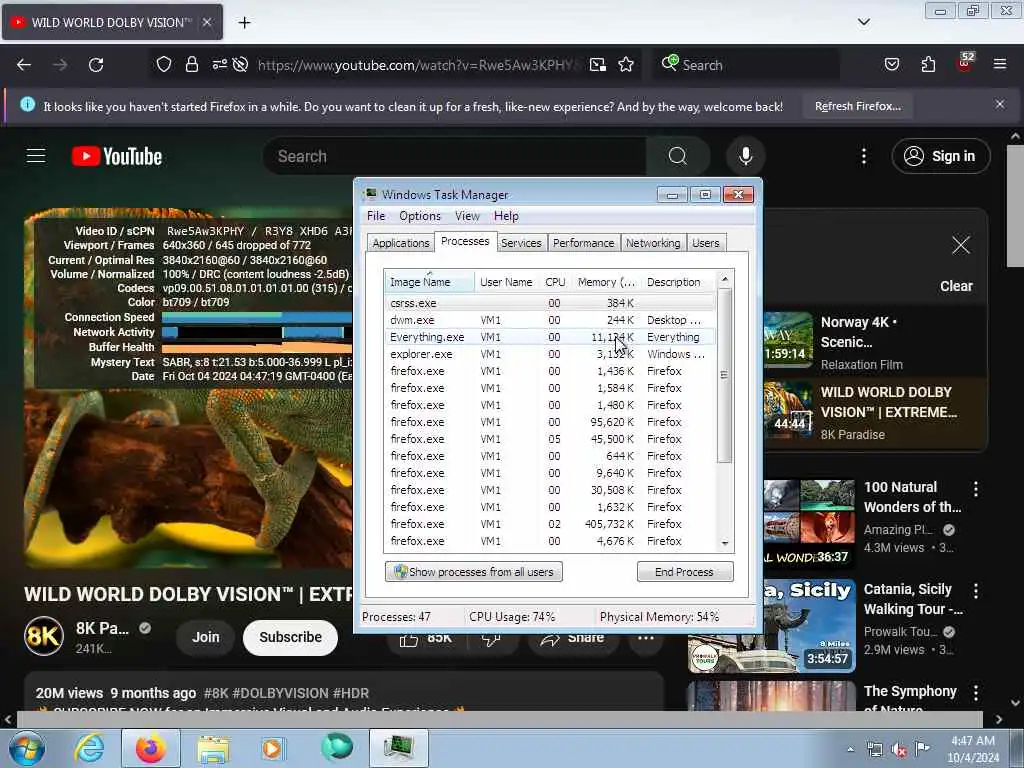The width and height of the screenshot is (1024, 768).
Task: Click the End Process button
Action: click(684, 572)
